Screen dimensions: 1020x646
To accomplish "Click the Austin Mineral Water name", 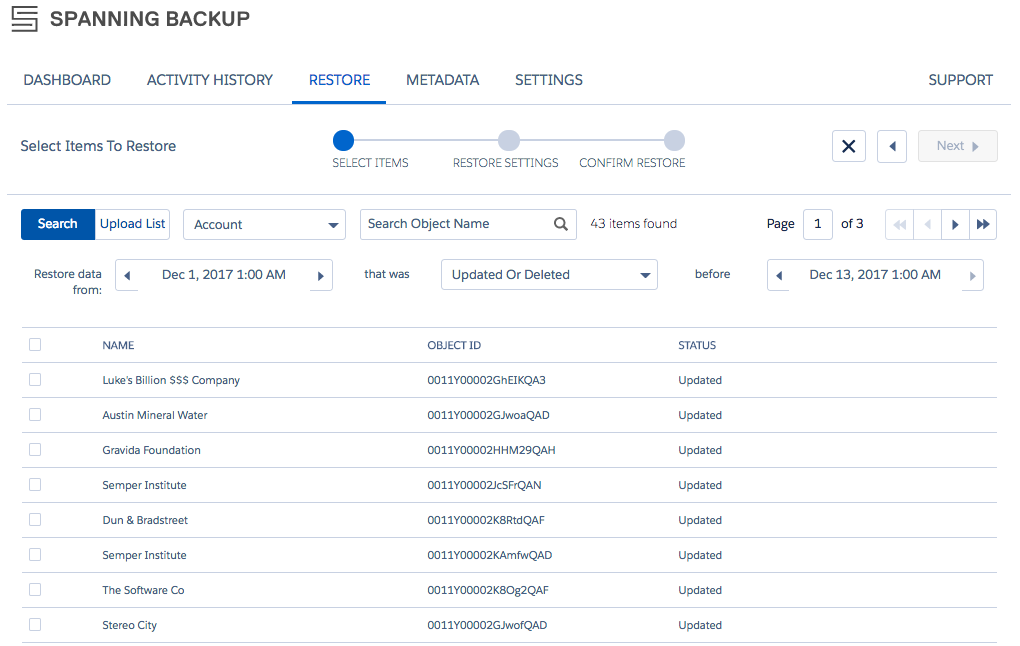I will pos(155,415).
